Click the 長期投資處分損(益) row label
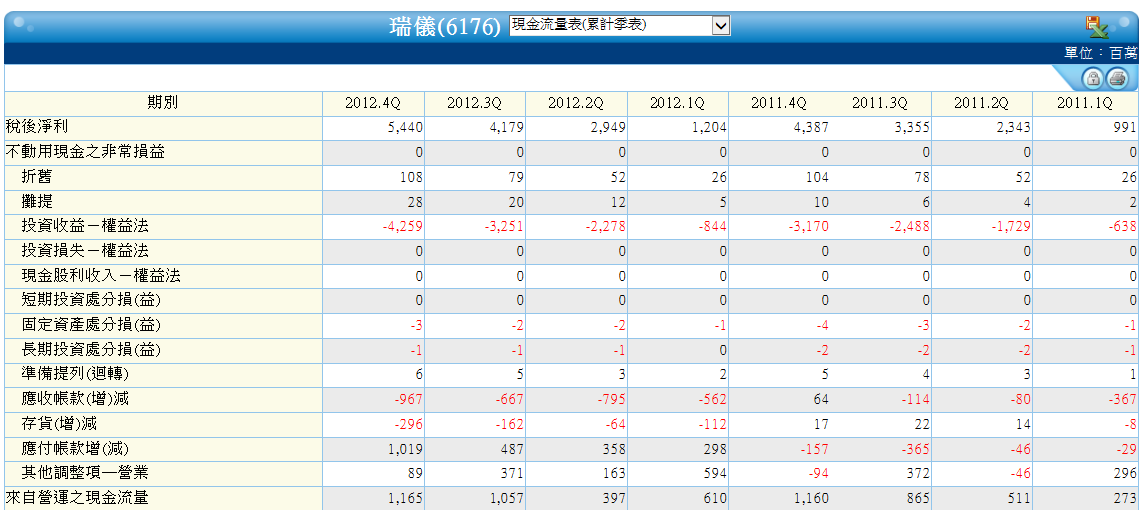The image size is (1144, 510). tap(91, 349)
